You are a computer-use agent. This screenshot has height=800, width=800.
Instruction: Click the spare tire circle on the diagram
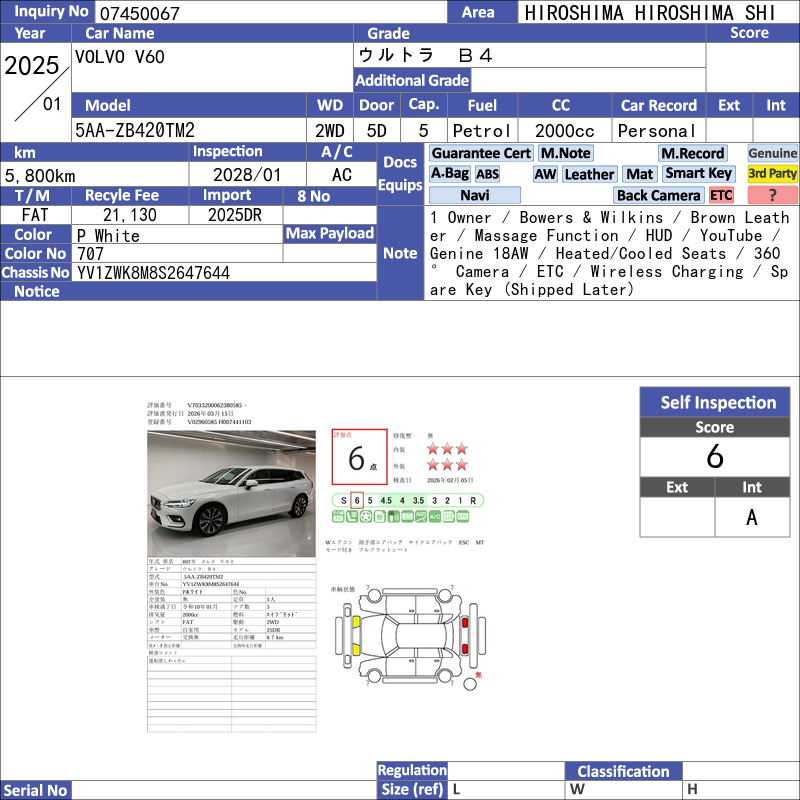click(469, 684)
